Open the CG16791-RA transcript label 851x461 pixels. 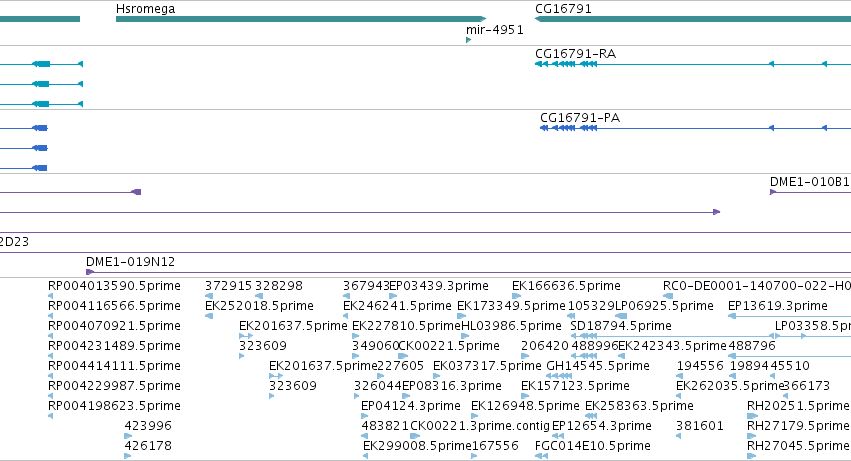[575, 54]
